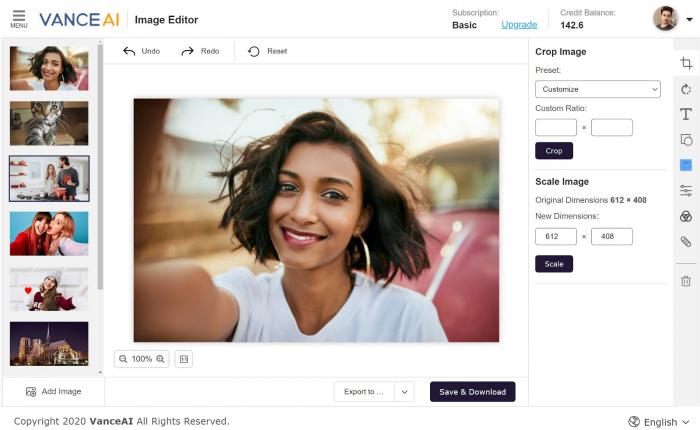Image resolution: width=700 pixels, height=430 pixels.
Task: Click the trash delete icon
Action: pyautogui.click(x=686, y=281)
